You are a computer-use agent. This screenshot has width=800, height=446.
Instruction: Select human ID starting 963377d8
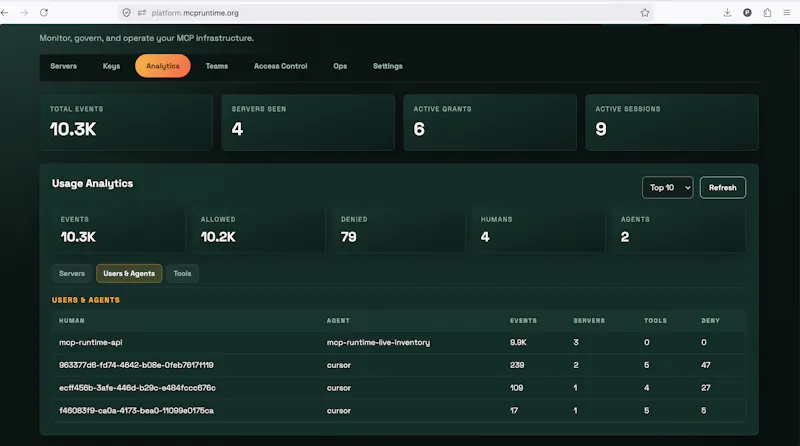click(x=136, y=365)
